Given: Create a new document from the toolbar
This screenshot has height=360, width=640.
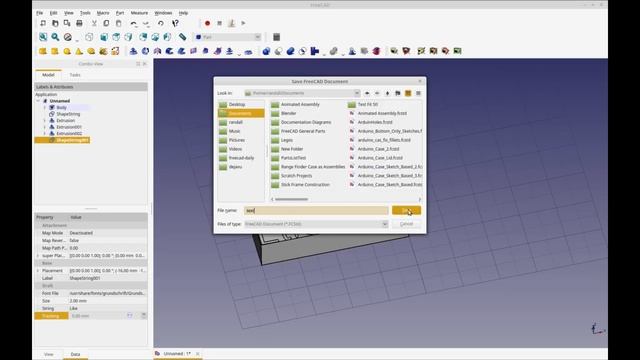Looking at the screenshot, I should click(43, 23).
